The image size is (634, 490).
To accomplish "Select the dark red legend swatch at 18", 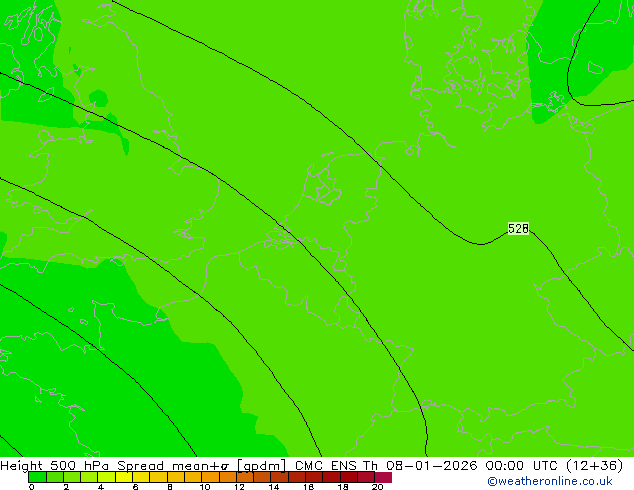I will tap(349, 477).
